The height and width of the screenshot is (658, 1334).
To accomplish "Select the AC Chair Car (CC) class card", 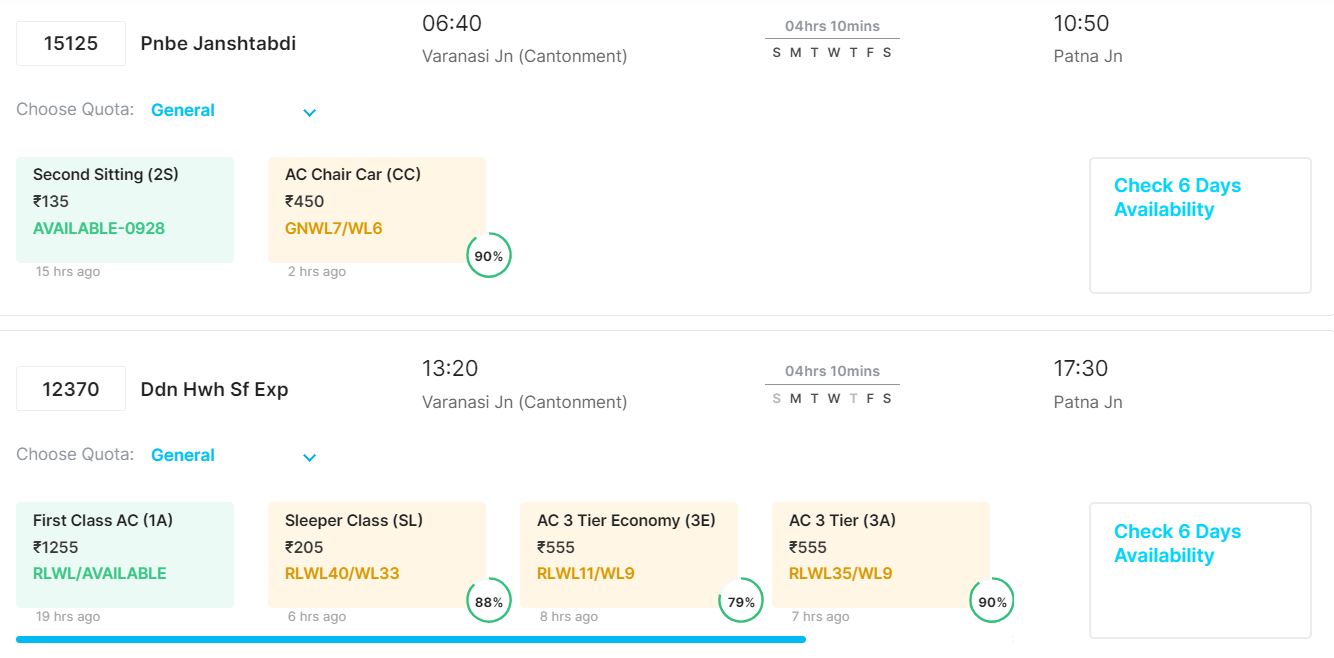I will tap(377, 209).
